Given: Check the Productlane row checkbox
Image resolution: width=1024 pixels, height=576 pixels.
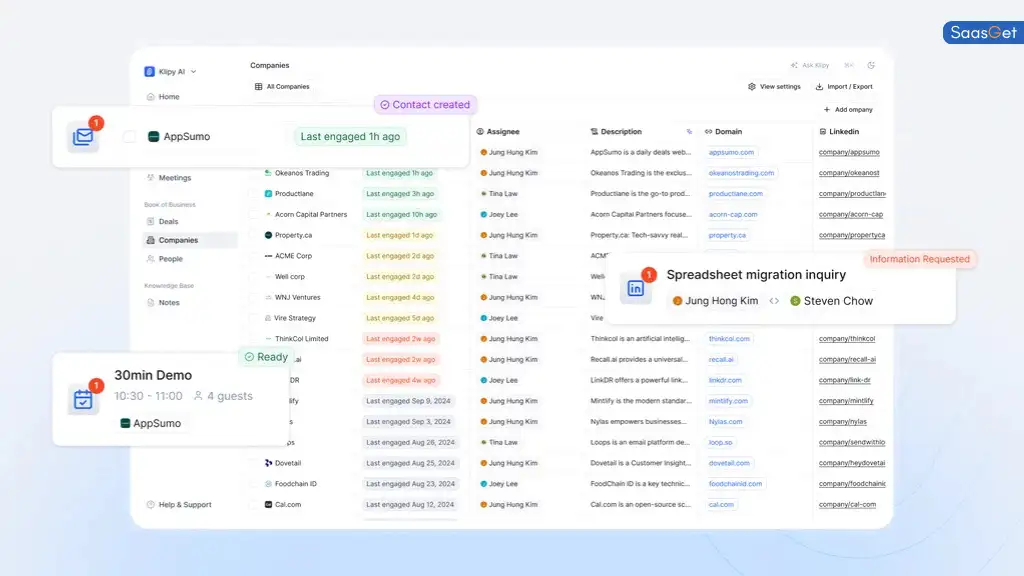Looking at the screenshot, I should click(x=253, y=194).
